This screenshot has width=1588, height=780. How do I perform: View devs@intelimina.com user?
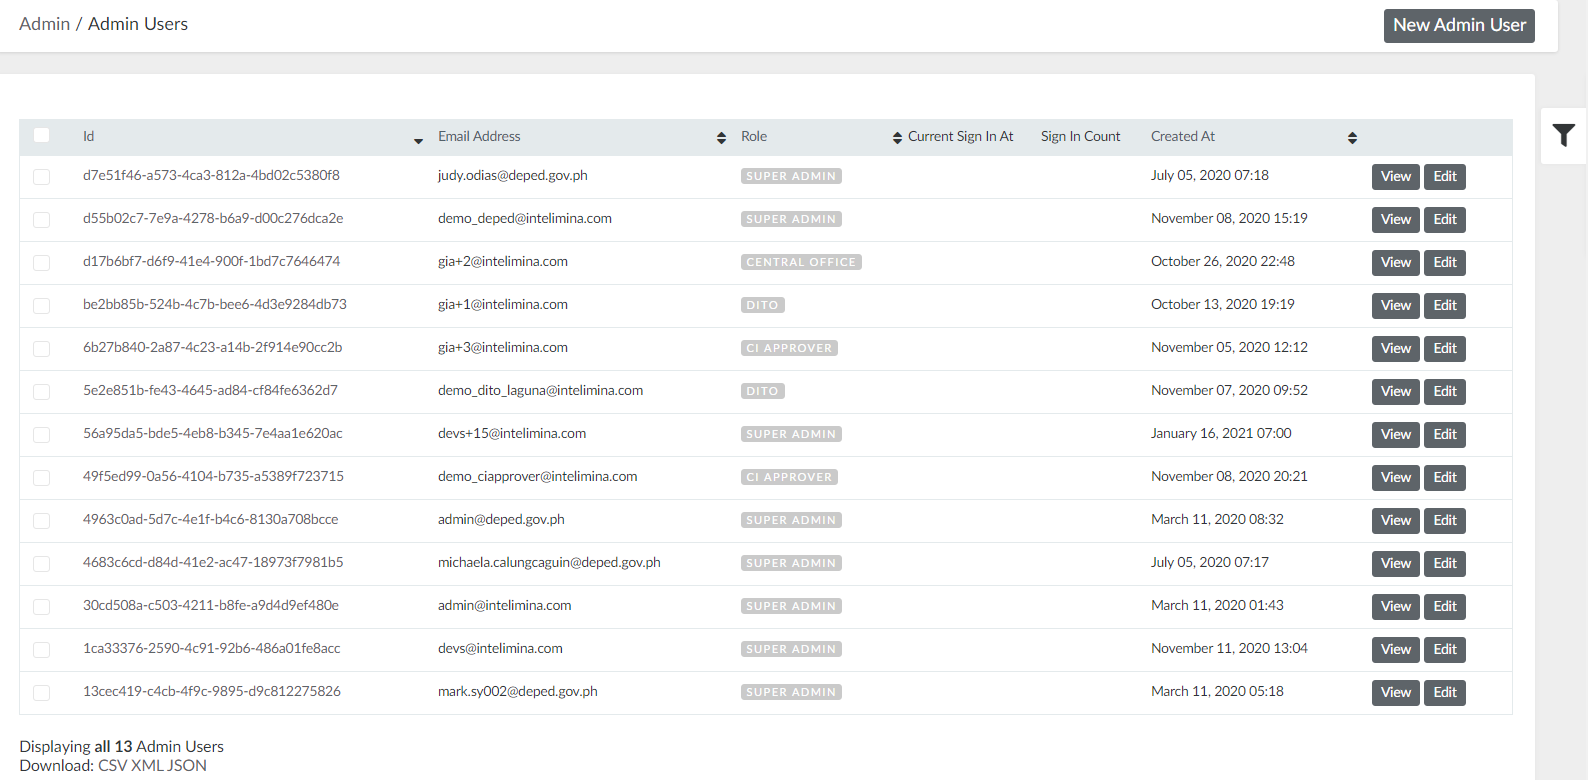point(1396,650)
